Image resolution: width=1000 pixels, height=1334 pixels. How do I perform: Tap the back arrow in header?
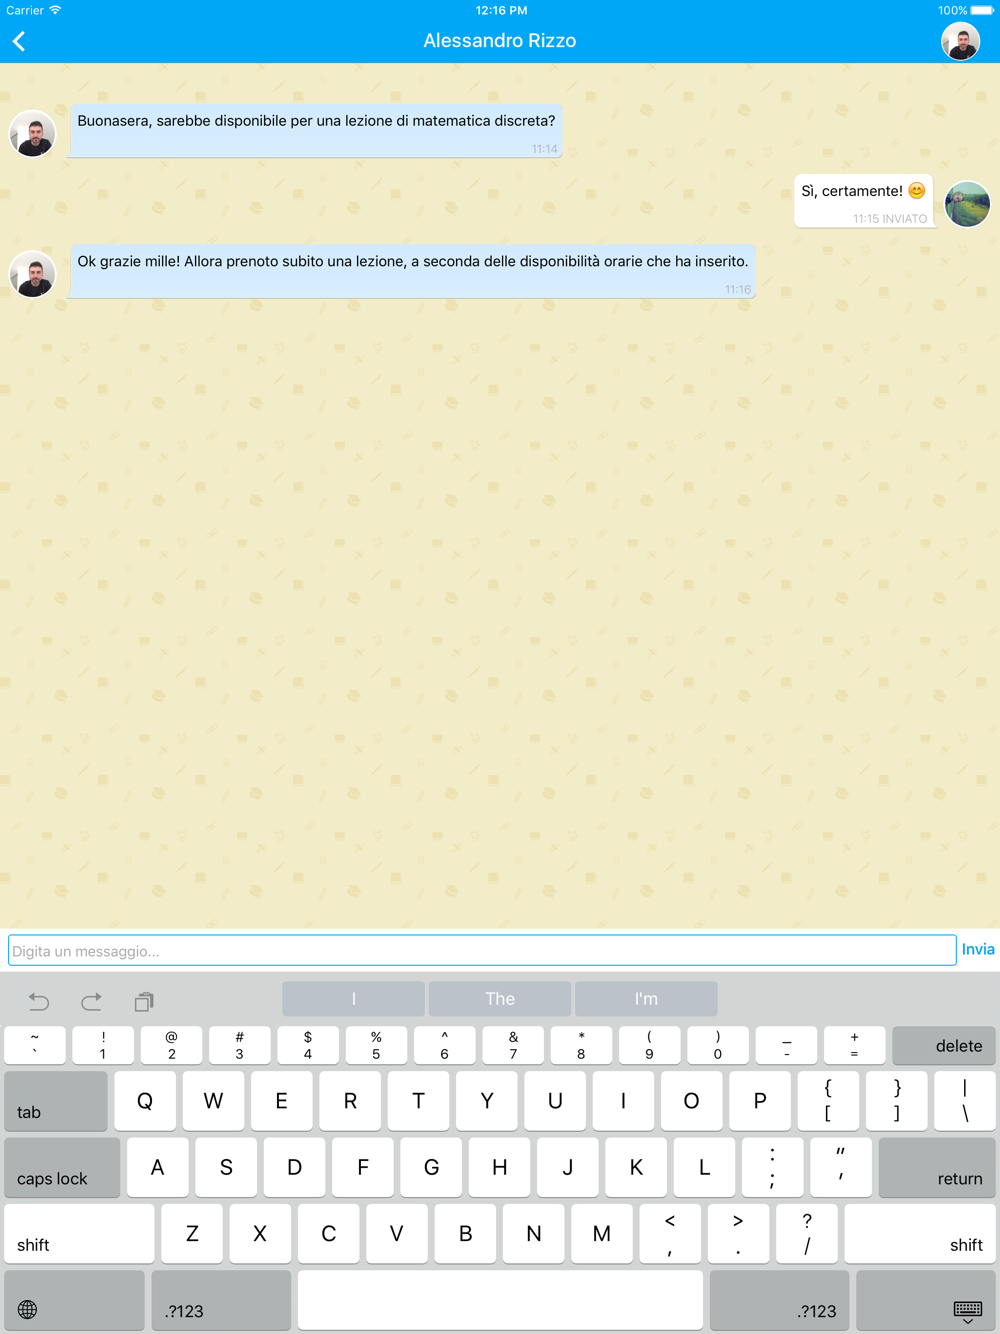coord(19,41)
